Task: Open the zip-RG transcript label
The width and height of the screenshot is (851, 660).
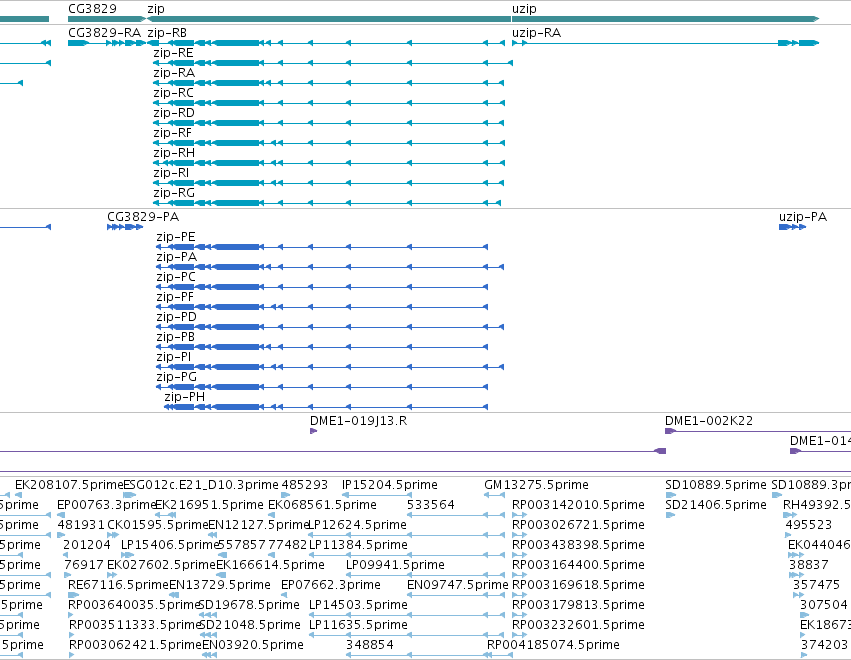Action: pos(174,193)
